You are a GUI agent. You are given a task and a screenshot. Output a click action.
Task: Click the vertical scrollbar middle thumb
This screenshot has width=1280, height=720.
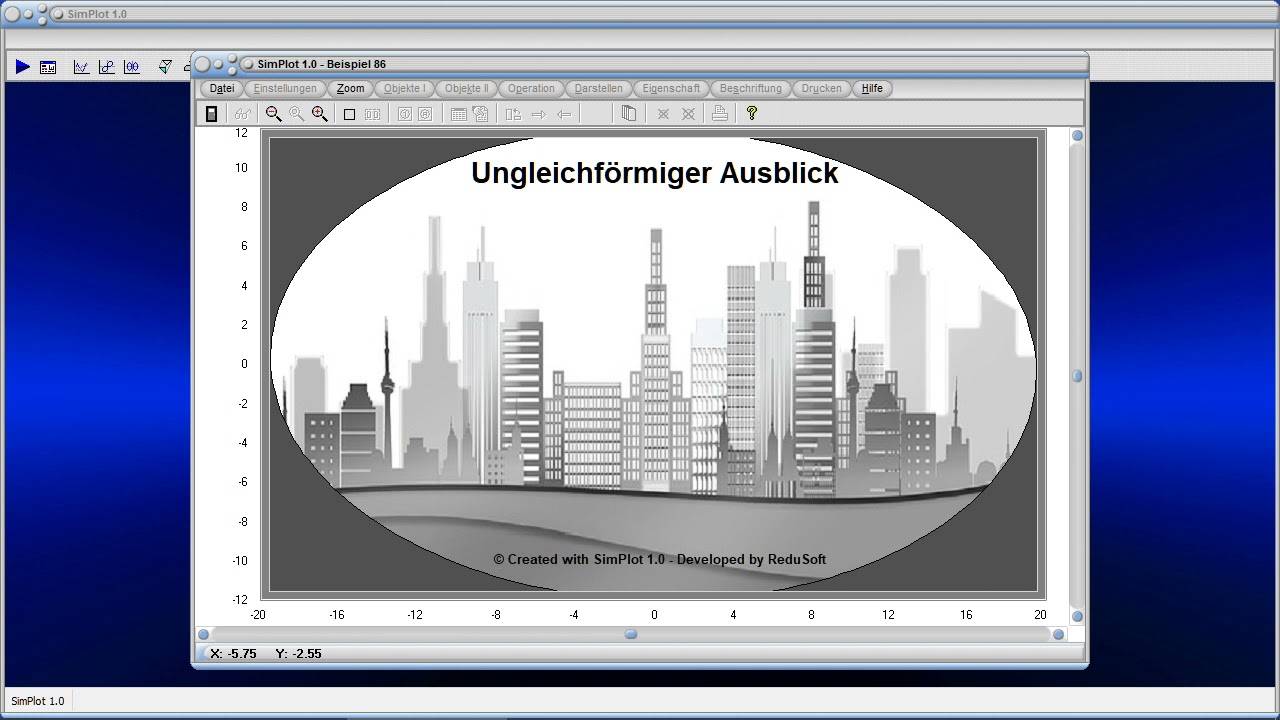[1077, 376]
